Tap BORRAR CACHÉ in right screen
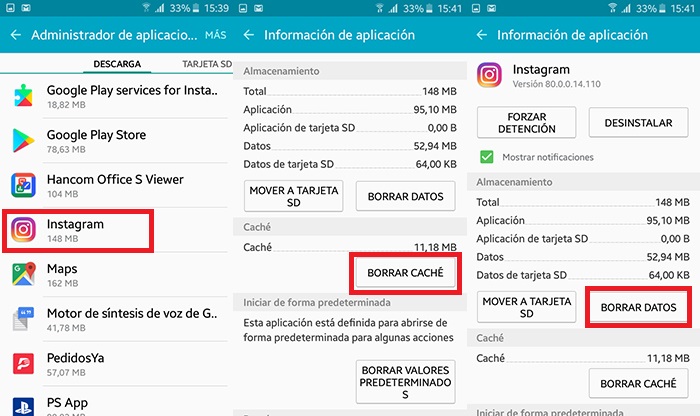The height and width of the screenshot is (416, 700). click(638, 383)
